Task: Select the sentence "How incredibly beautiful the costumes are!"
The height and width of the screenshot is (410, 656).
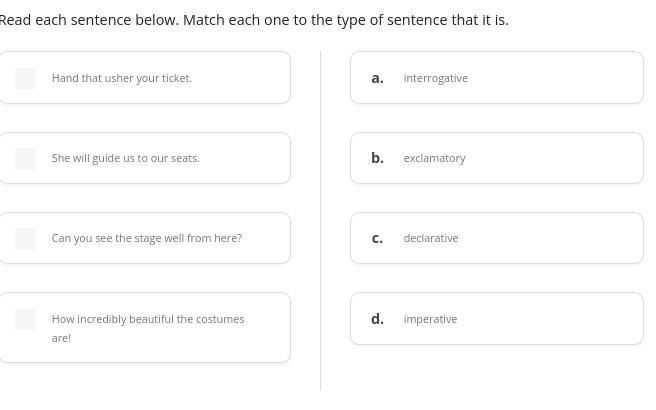Action: 148,319
